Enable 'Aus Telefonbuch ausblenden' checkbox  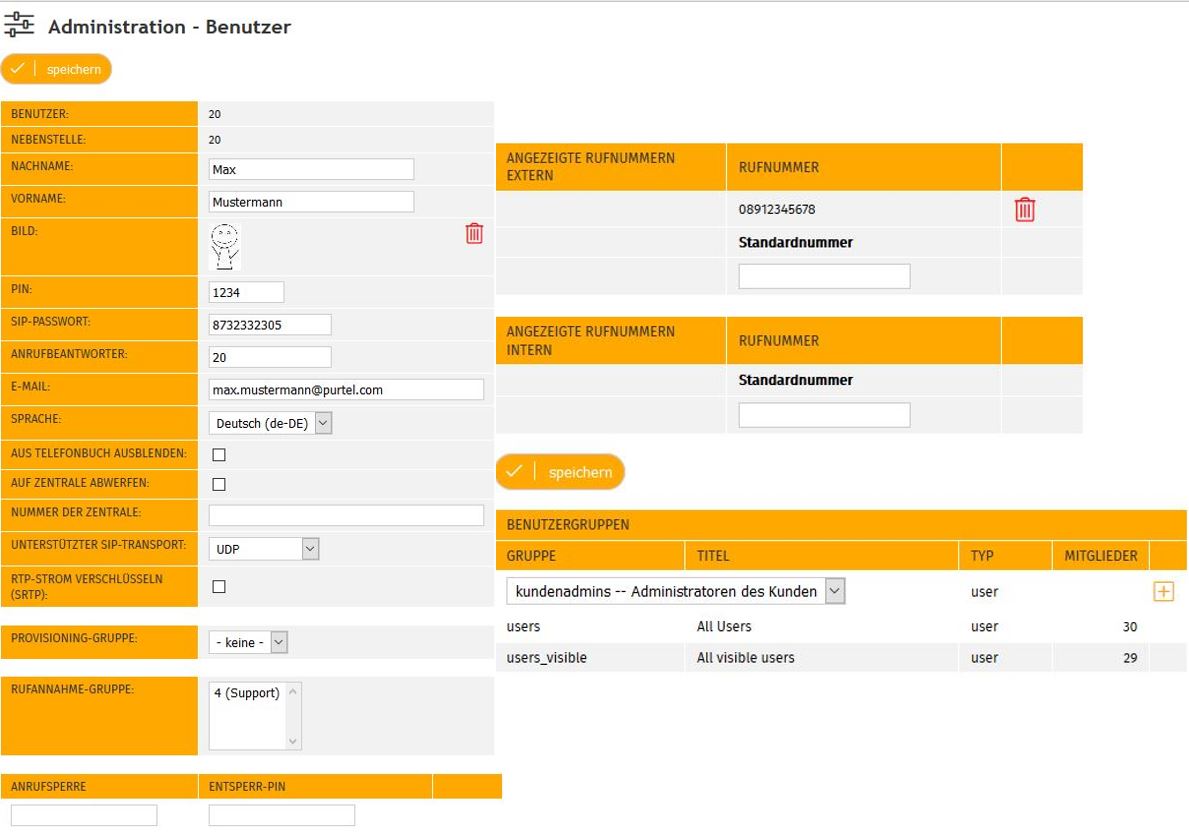click(x=219, y=454)
